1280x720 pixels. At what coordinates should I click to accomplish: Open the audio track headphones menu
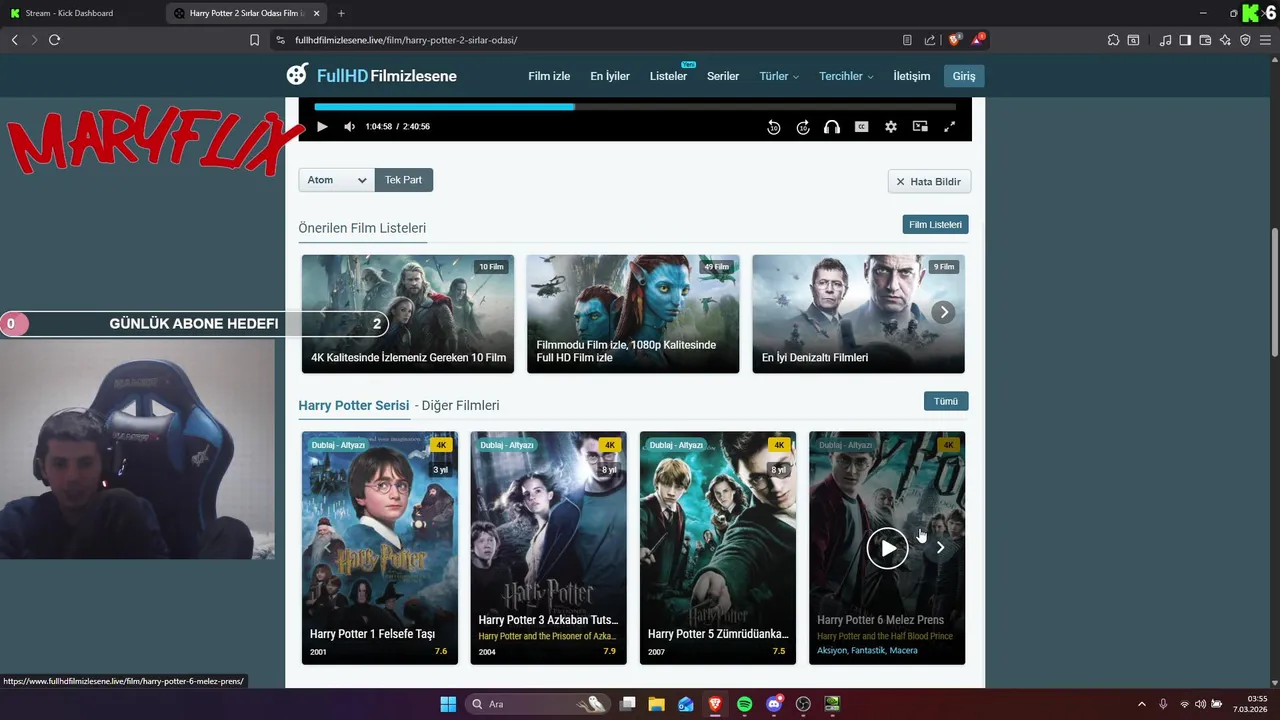(832, 127)
